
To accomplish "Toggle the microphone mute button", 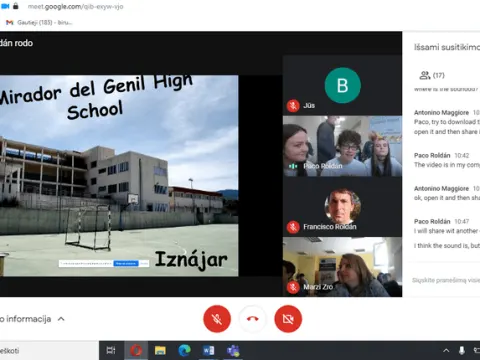I will pos(217,319).
